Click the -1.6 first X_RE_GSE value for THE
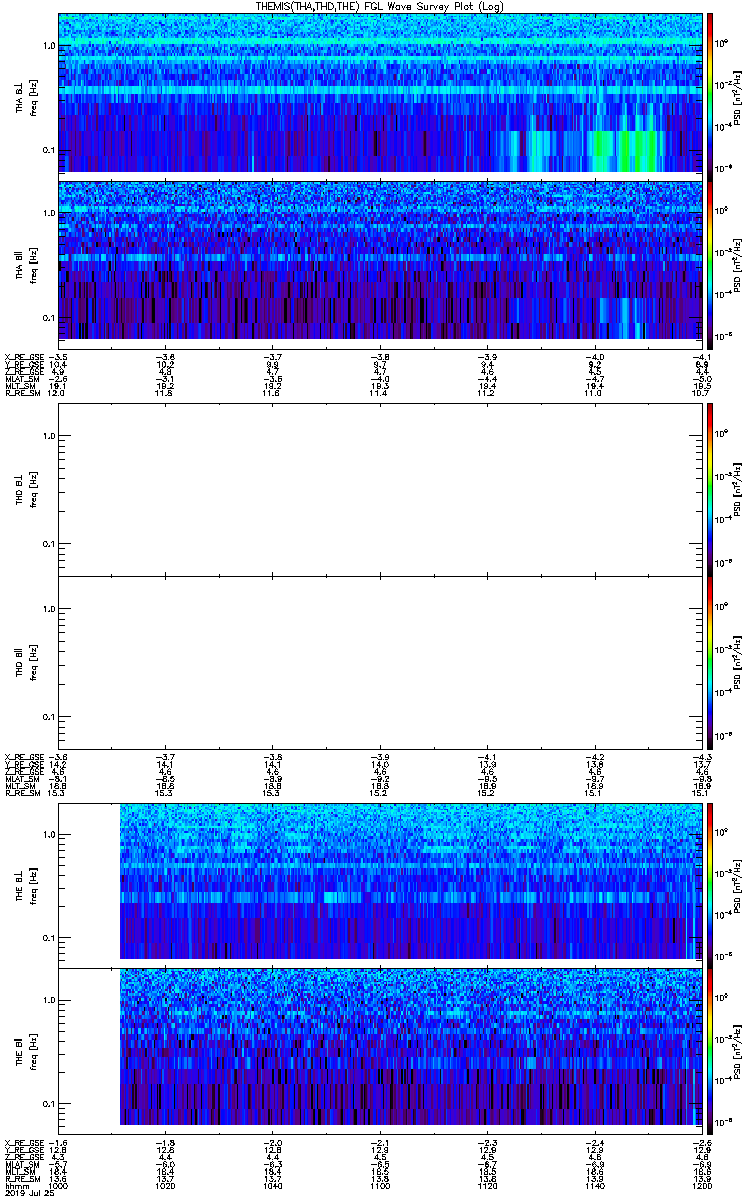Viewport: 750px width, 1200px height. [59, 1142]
